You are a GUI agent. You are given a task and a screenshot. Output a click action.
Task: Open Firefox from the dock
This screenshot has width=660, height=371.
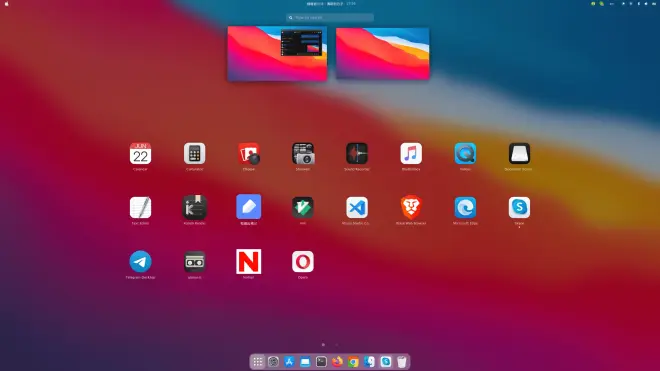point(337,362)
